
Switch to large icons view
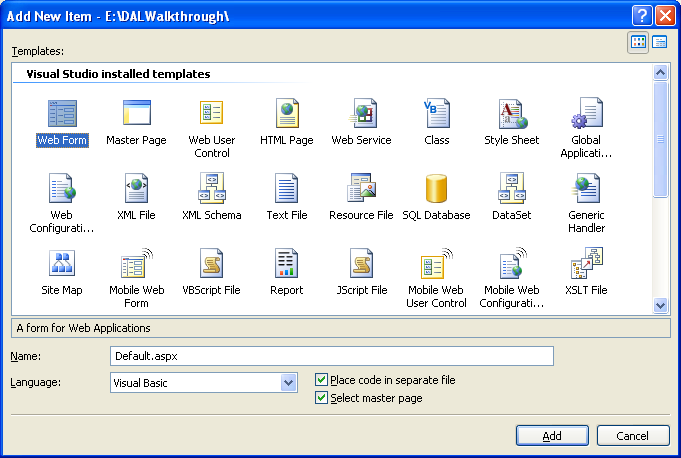click(x=638, y=43)
